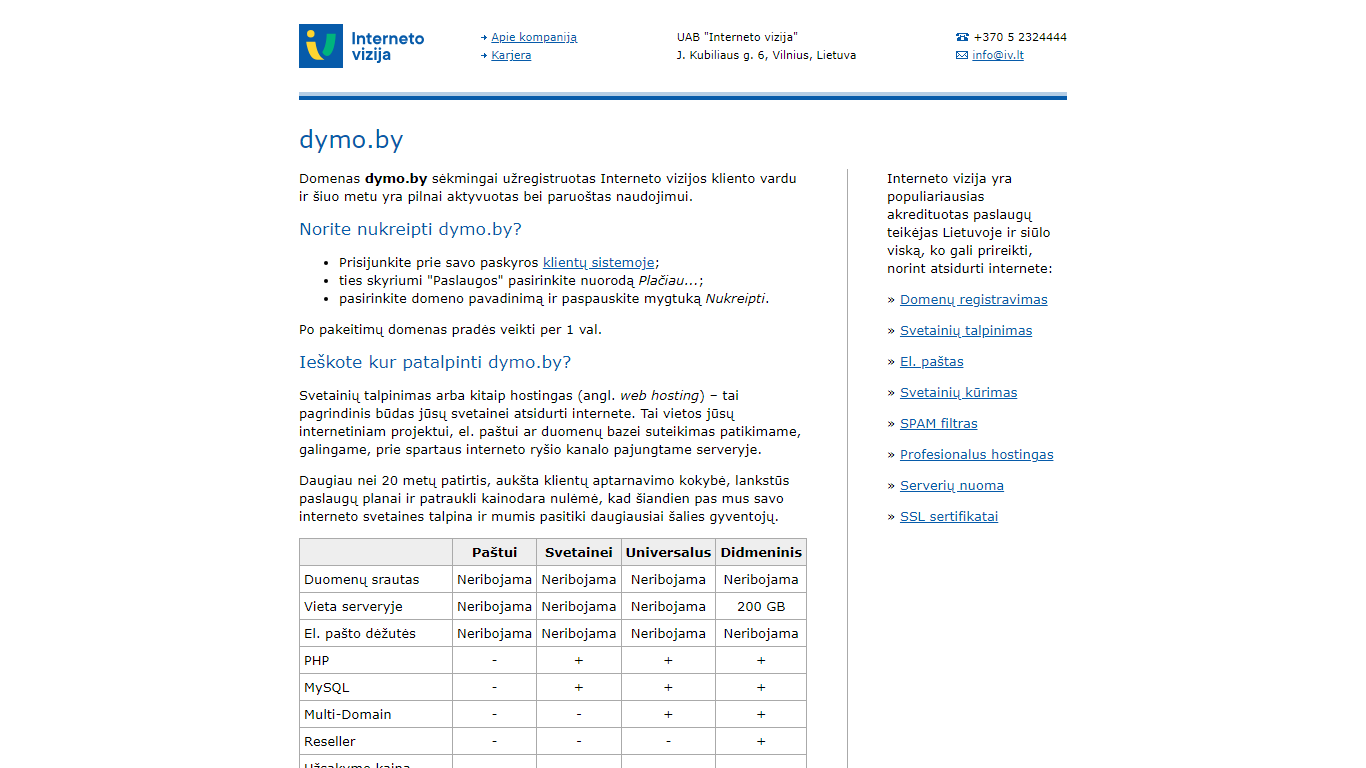Click the 200 GB cell

pos(761,606)
